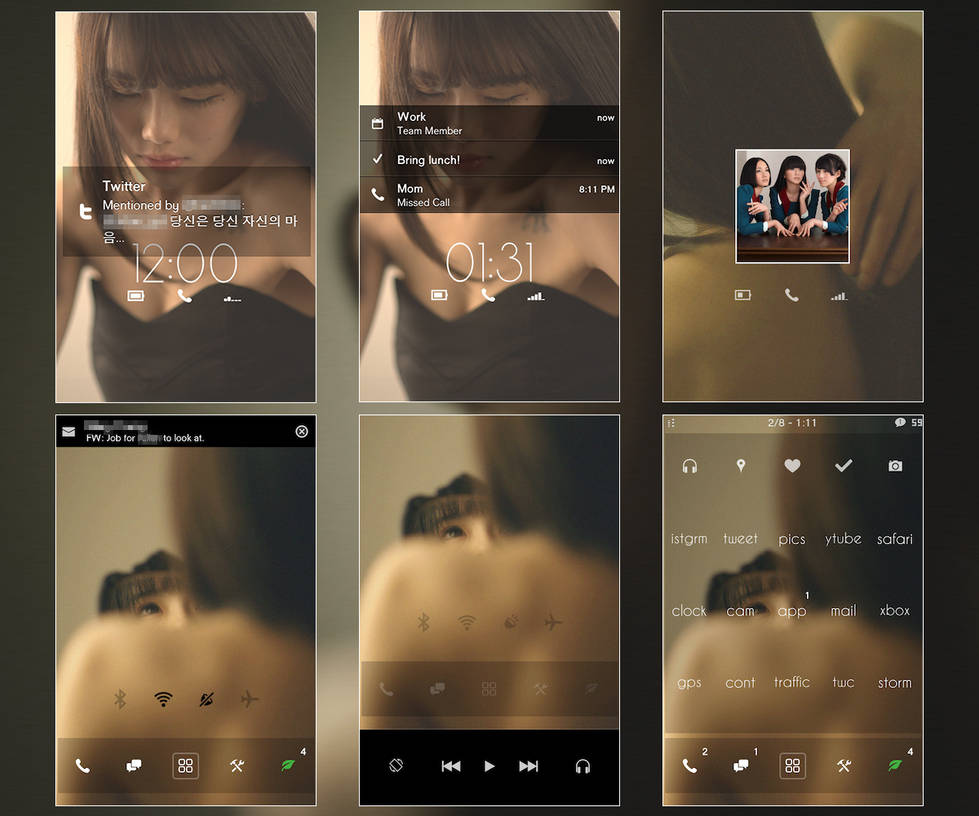
Task: Click the play button in music controls
Action: [x=490, y=766]
